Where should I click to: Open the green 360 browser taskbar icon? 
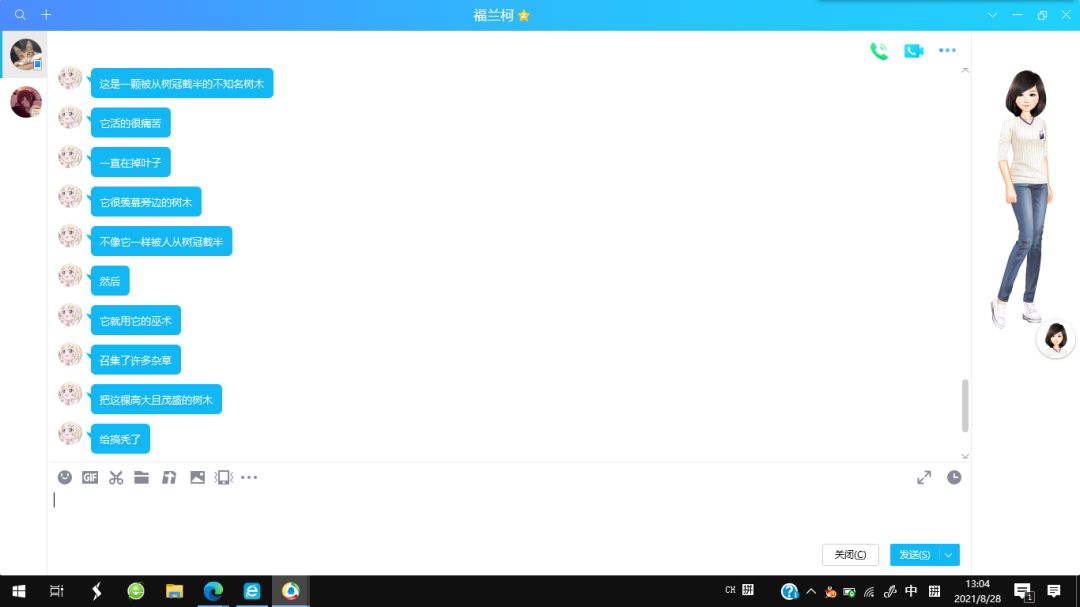tap(136, 591)
